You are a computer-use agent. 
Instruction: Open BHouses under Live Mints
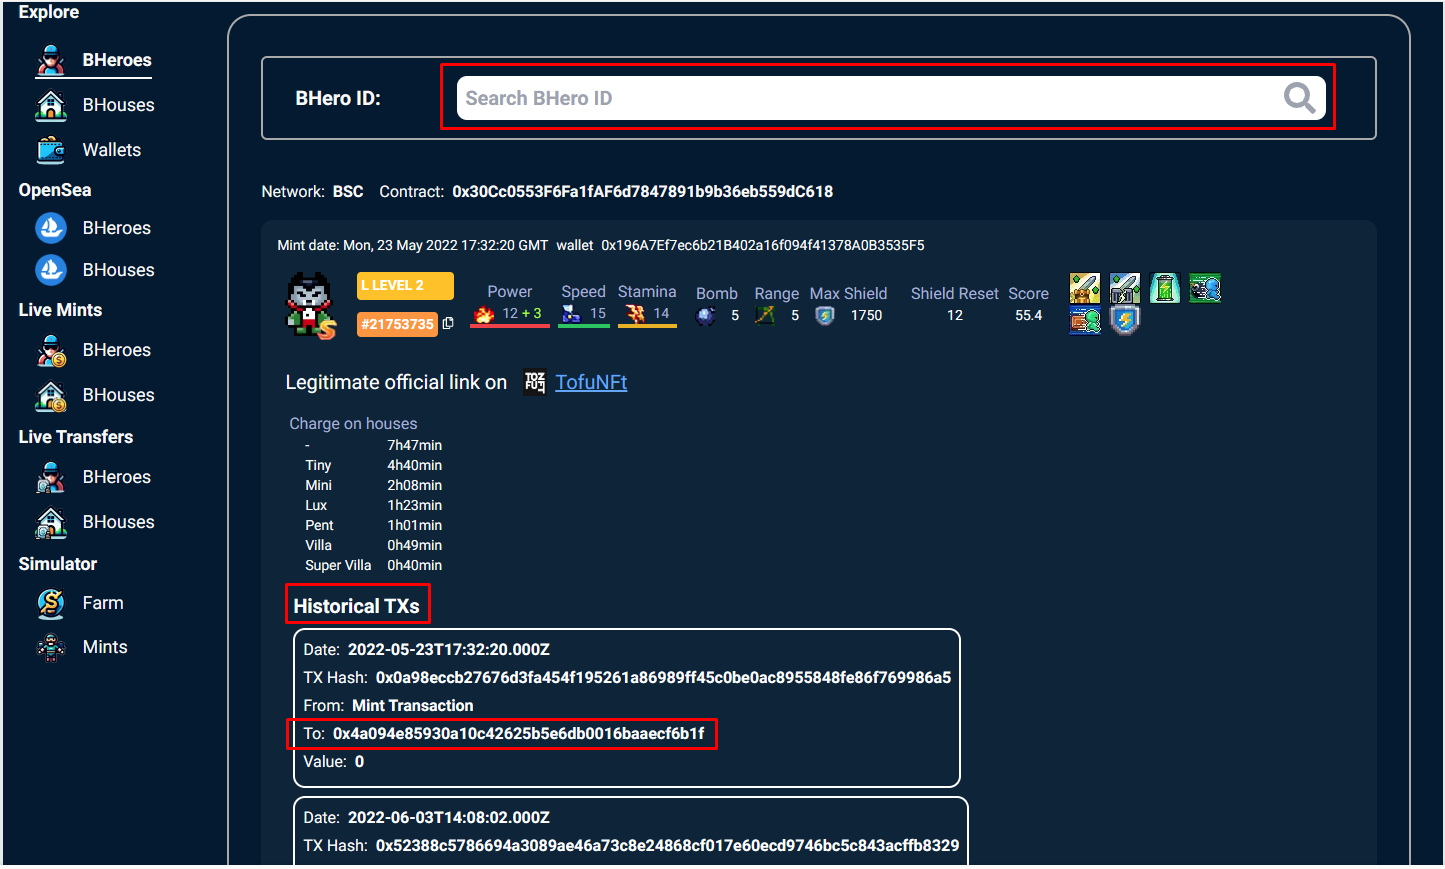[x=118, y=395]
